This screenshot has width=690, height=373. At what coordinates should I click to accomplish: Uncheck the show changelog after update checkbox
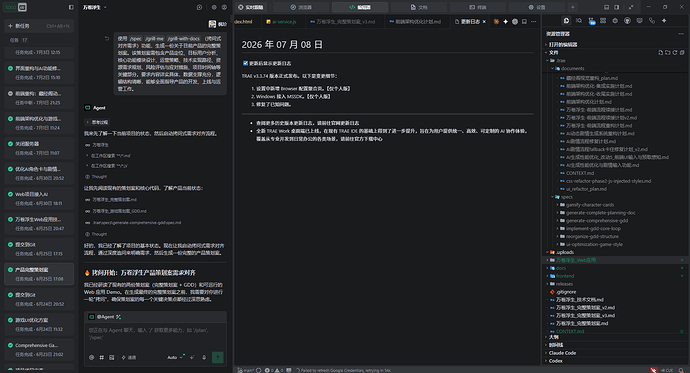246,63
